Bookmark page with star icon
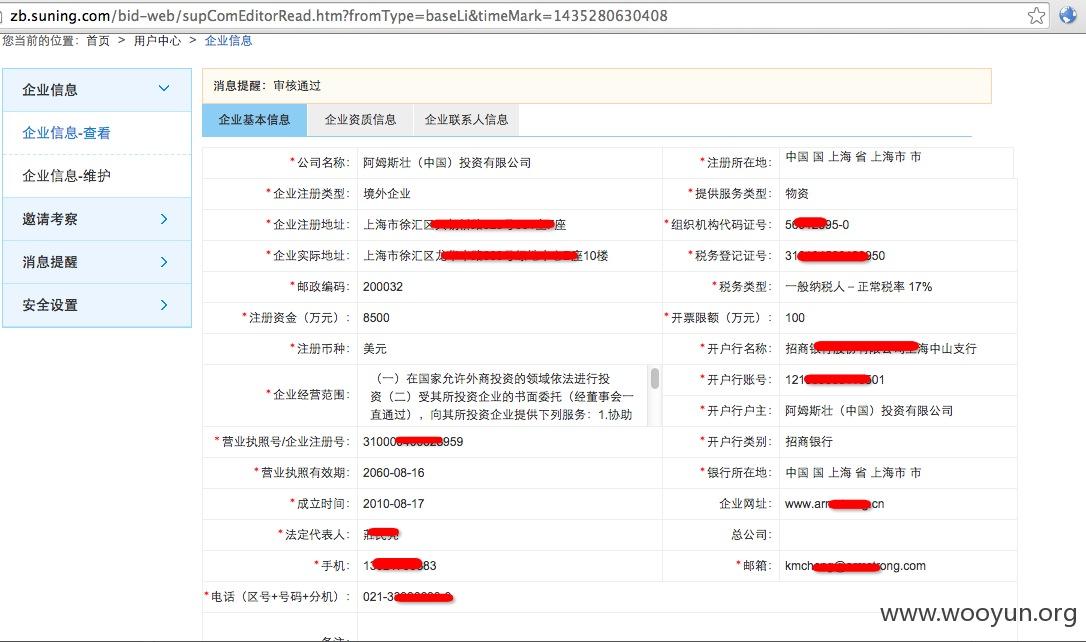Screen dimensions: 1086x642 [x=1036, y=15]
